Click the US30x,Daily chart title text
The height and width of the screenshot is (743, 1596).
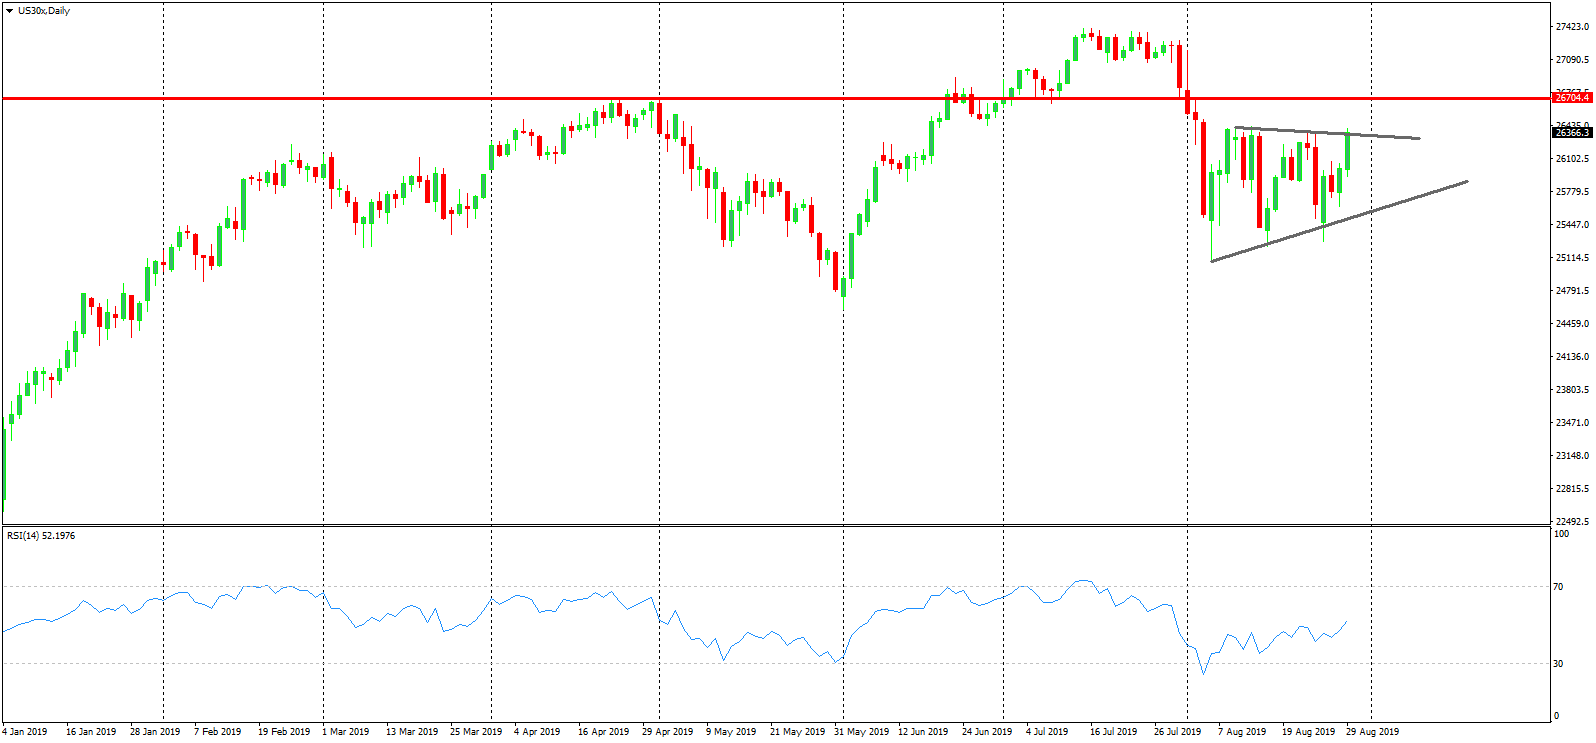44,11
